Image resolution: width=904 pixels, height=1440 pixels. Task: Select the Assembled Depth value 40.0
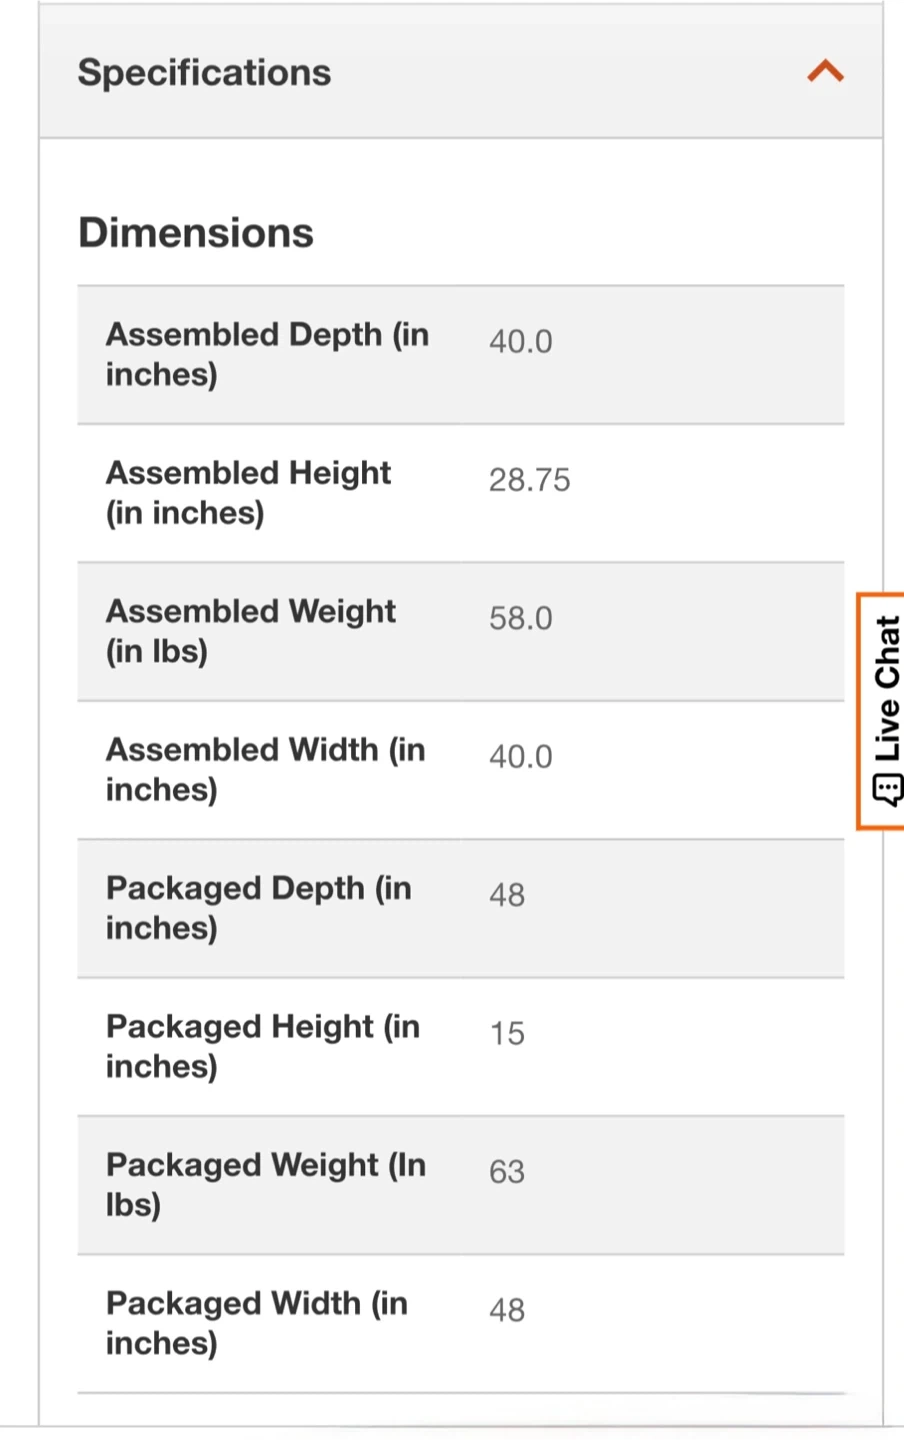520,341
